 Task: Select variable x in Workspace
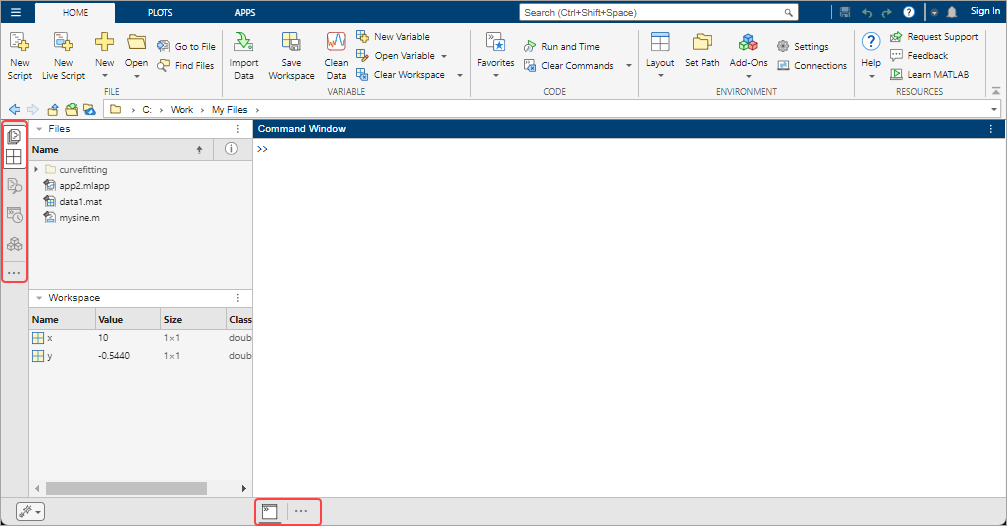pyautogui.click(x=141, y=338)
